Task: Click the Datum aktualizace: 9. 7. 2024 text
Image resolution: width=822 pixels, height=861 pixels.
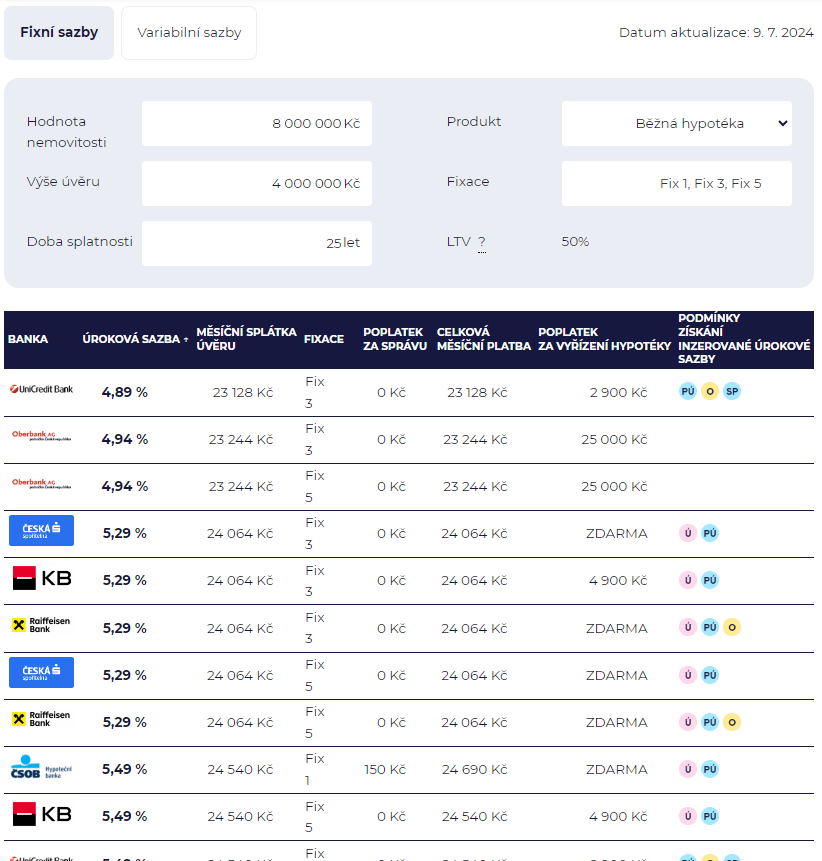Action: tap(716, 32)
